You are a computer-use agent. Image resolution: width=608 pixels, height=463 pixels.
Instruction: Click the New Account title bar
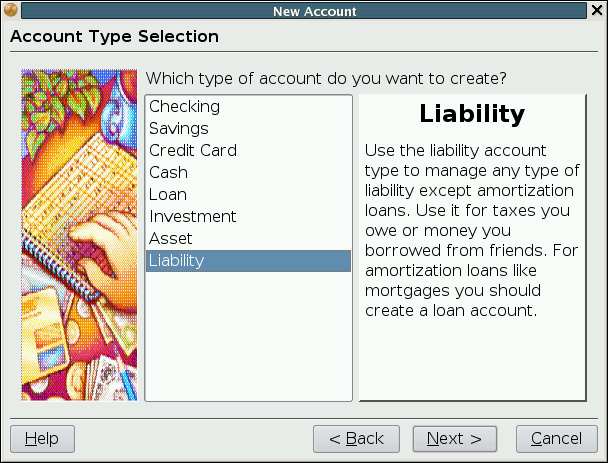coord(314,11)
